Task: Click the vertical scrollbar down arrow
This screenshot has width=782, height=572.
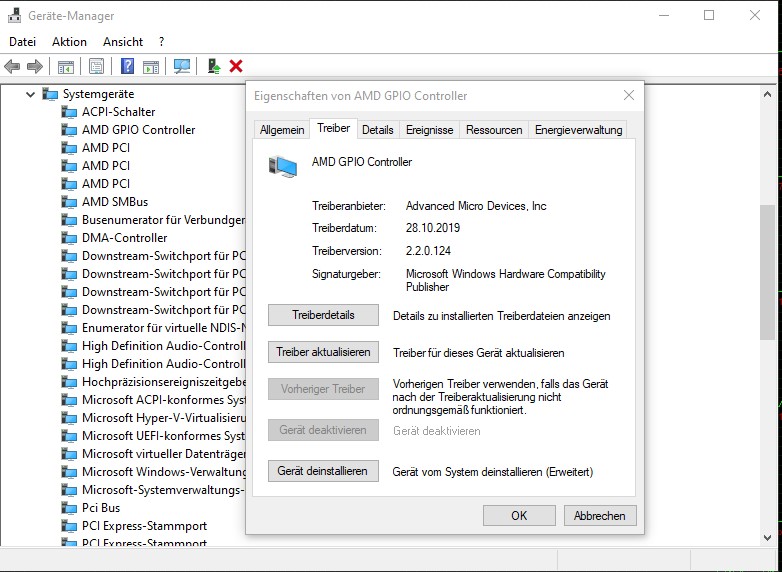Action: coord(767,538)
